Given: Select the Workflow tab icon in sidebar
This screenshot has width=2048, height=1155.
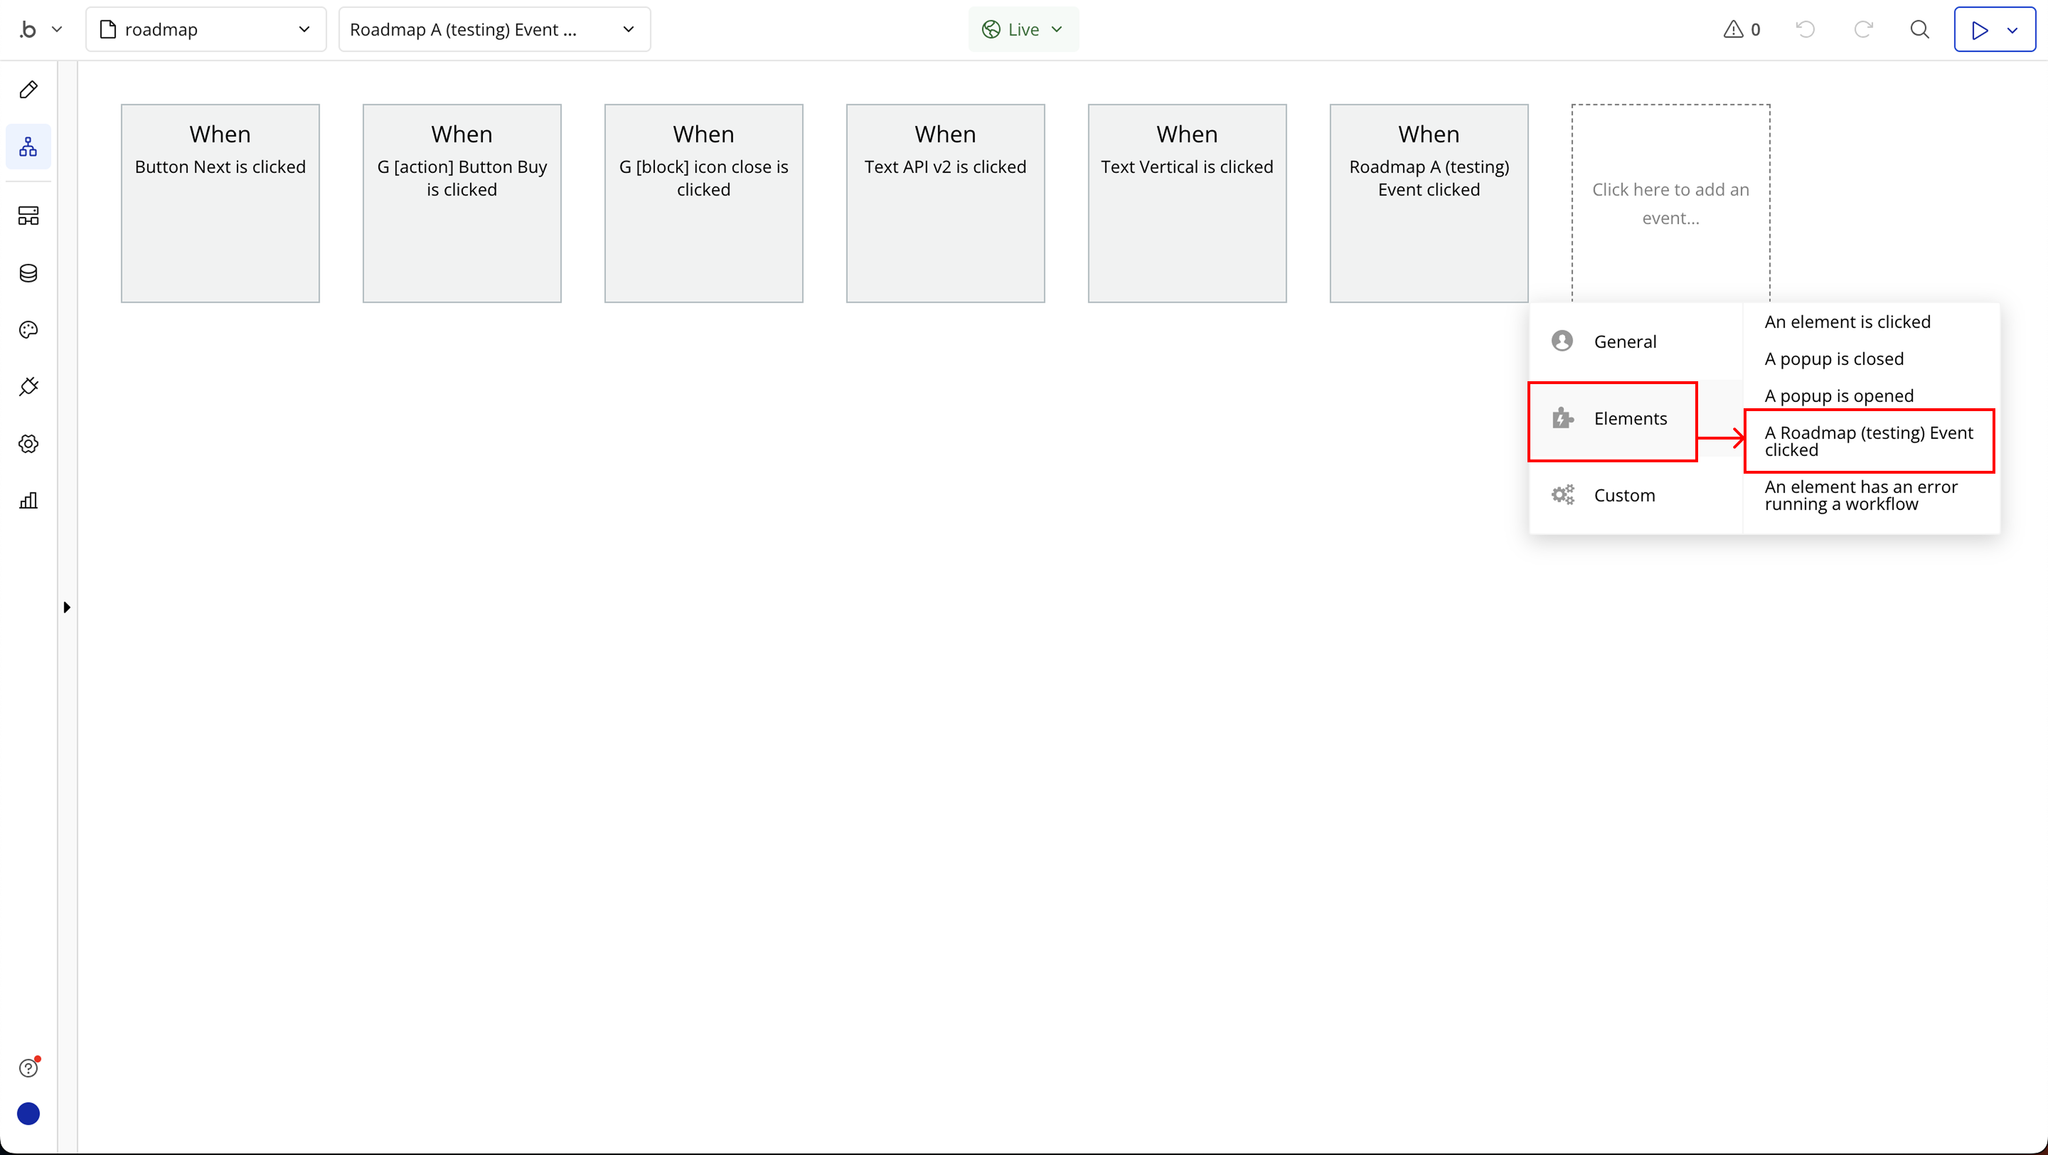Looking at the screenshot, I should 29,147.
